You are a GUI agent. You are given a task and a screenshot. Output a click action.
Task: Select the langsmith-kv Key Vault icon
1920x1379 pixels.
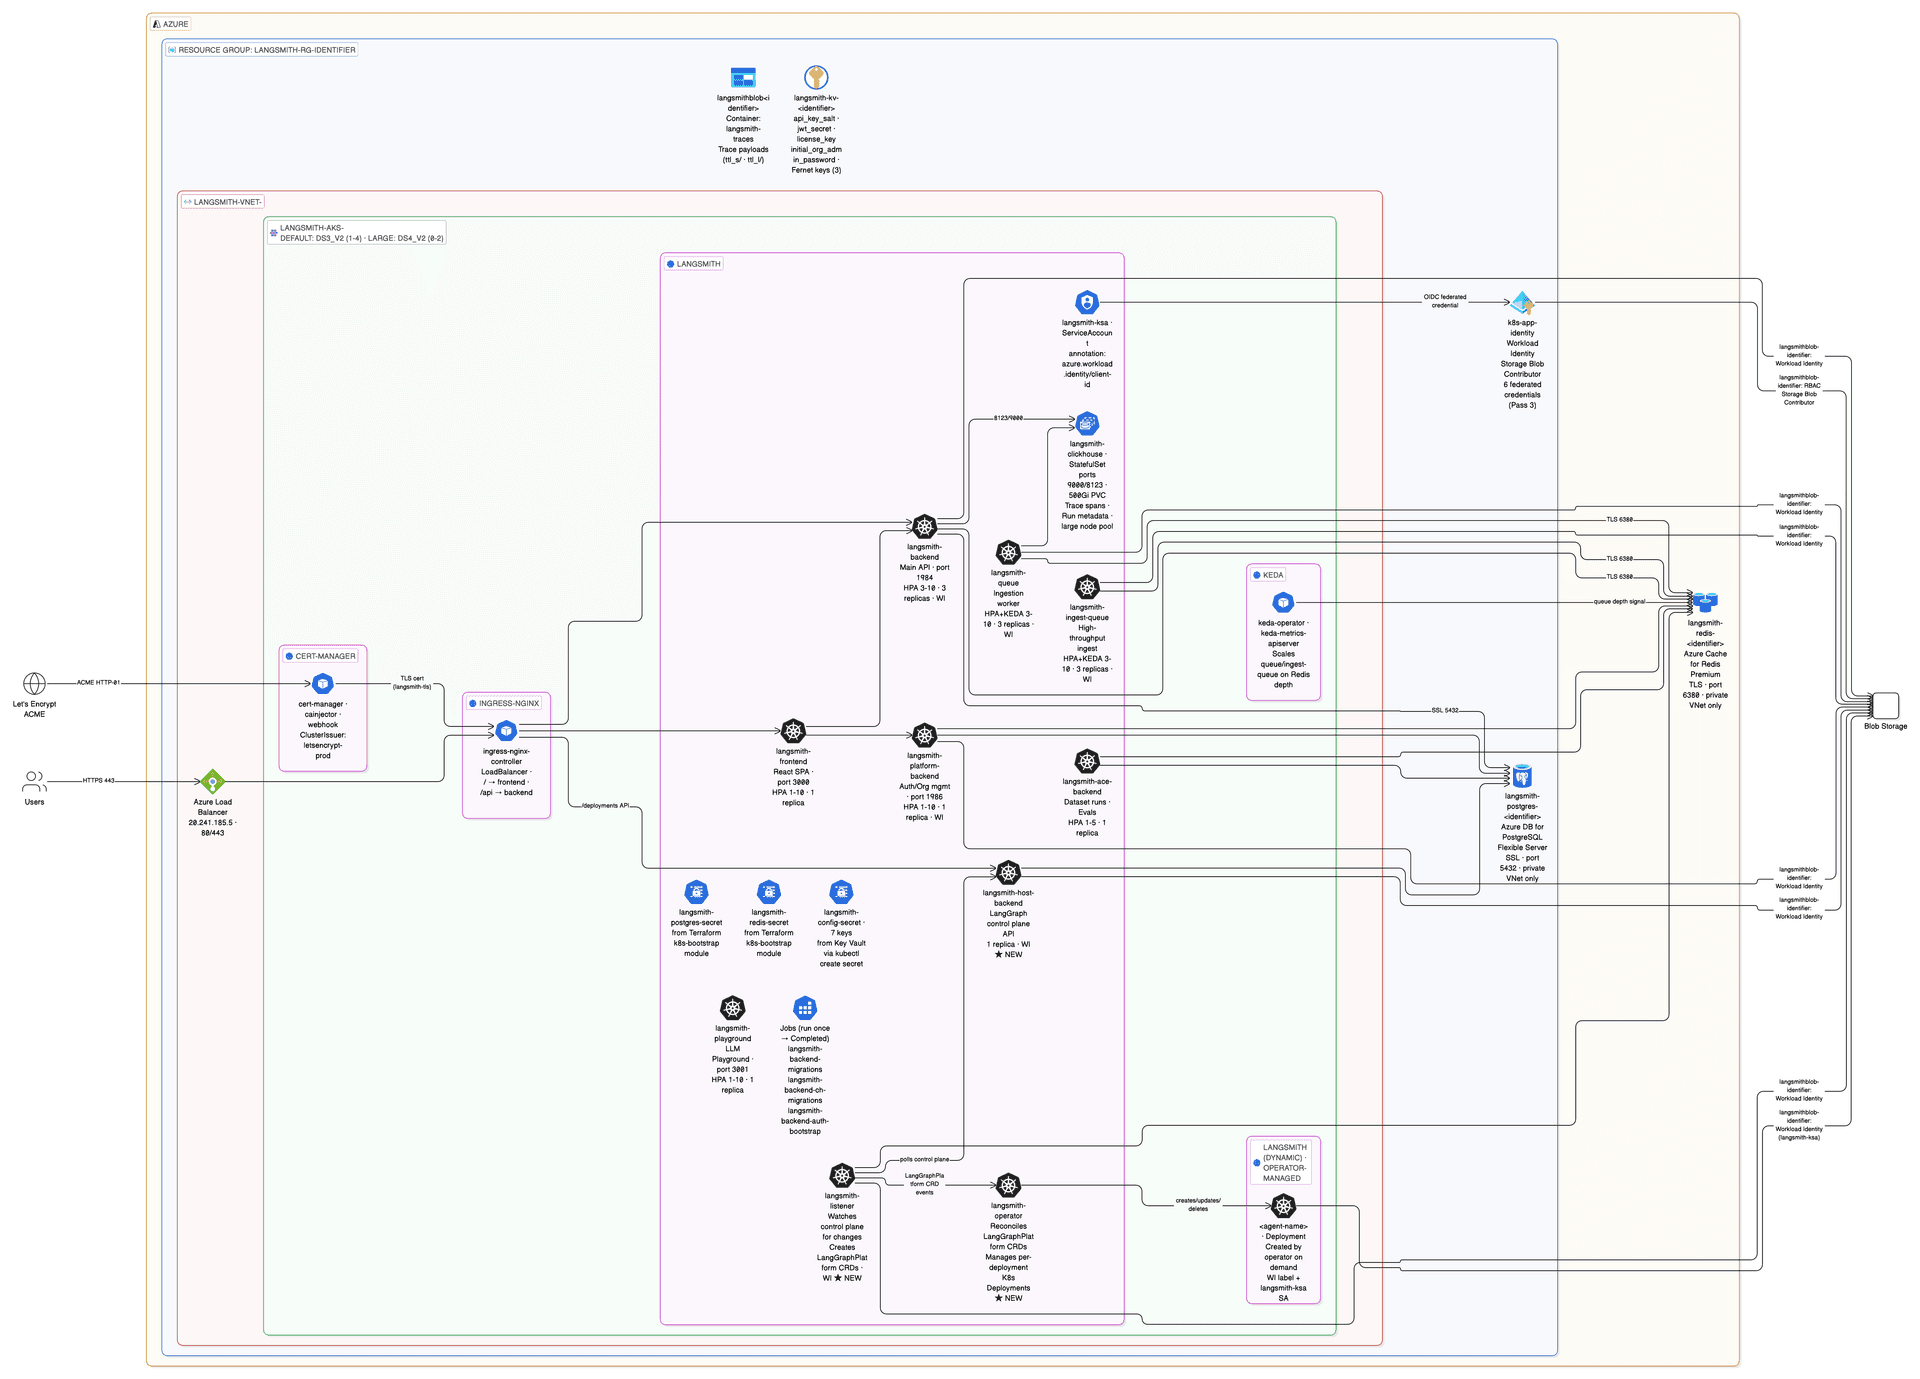pyautogui.click(x=816, y=77)
